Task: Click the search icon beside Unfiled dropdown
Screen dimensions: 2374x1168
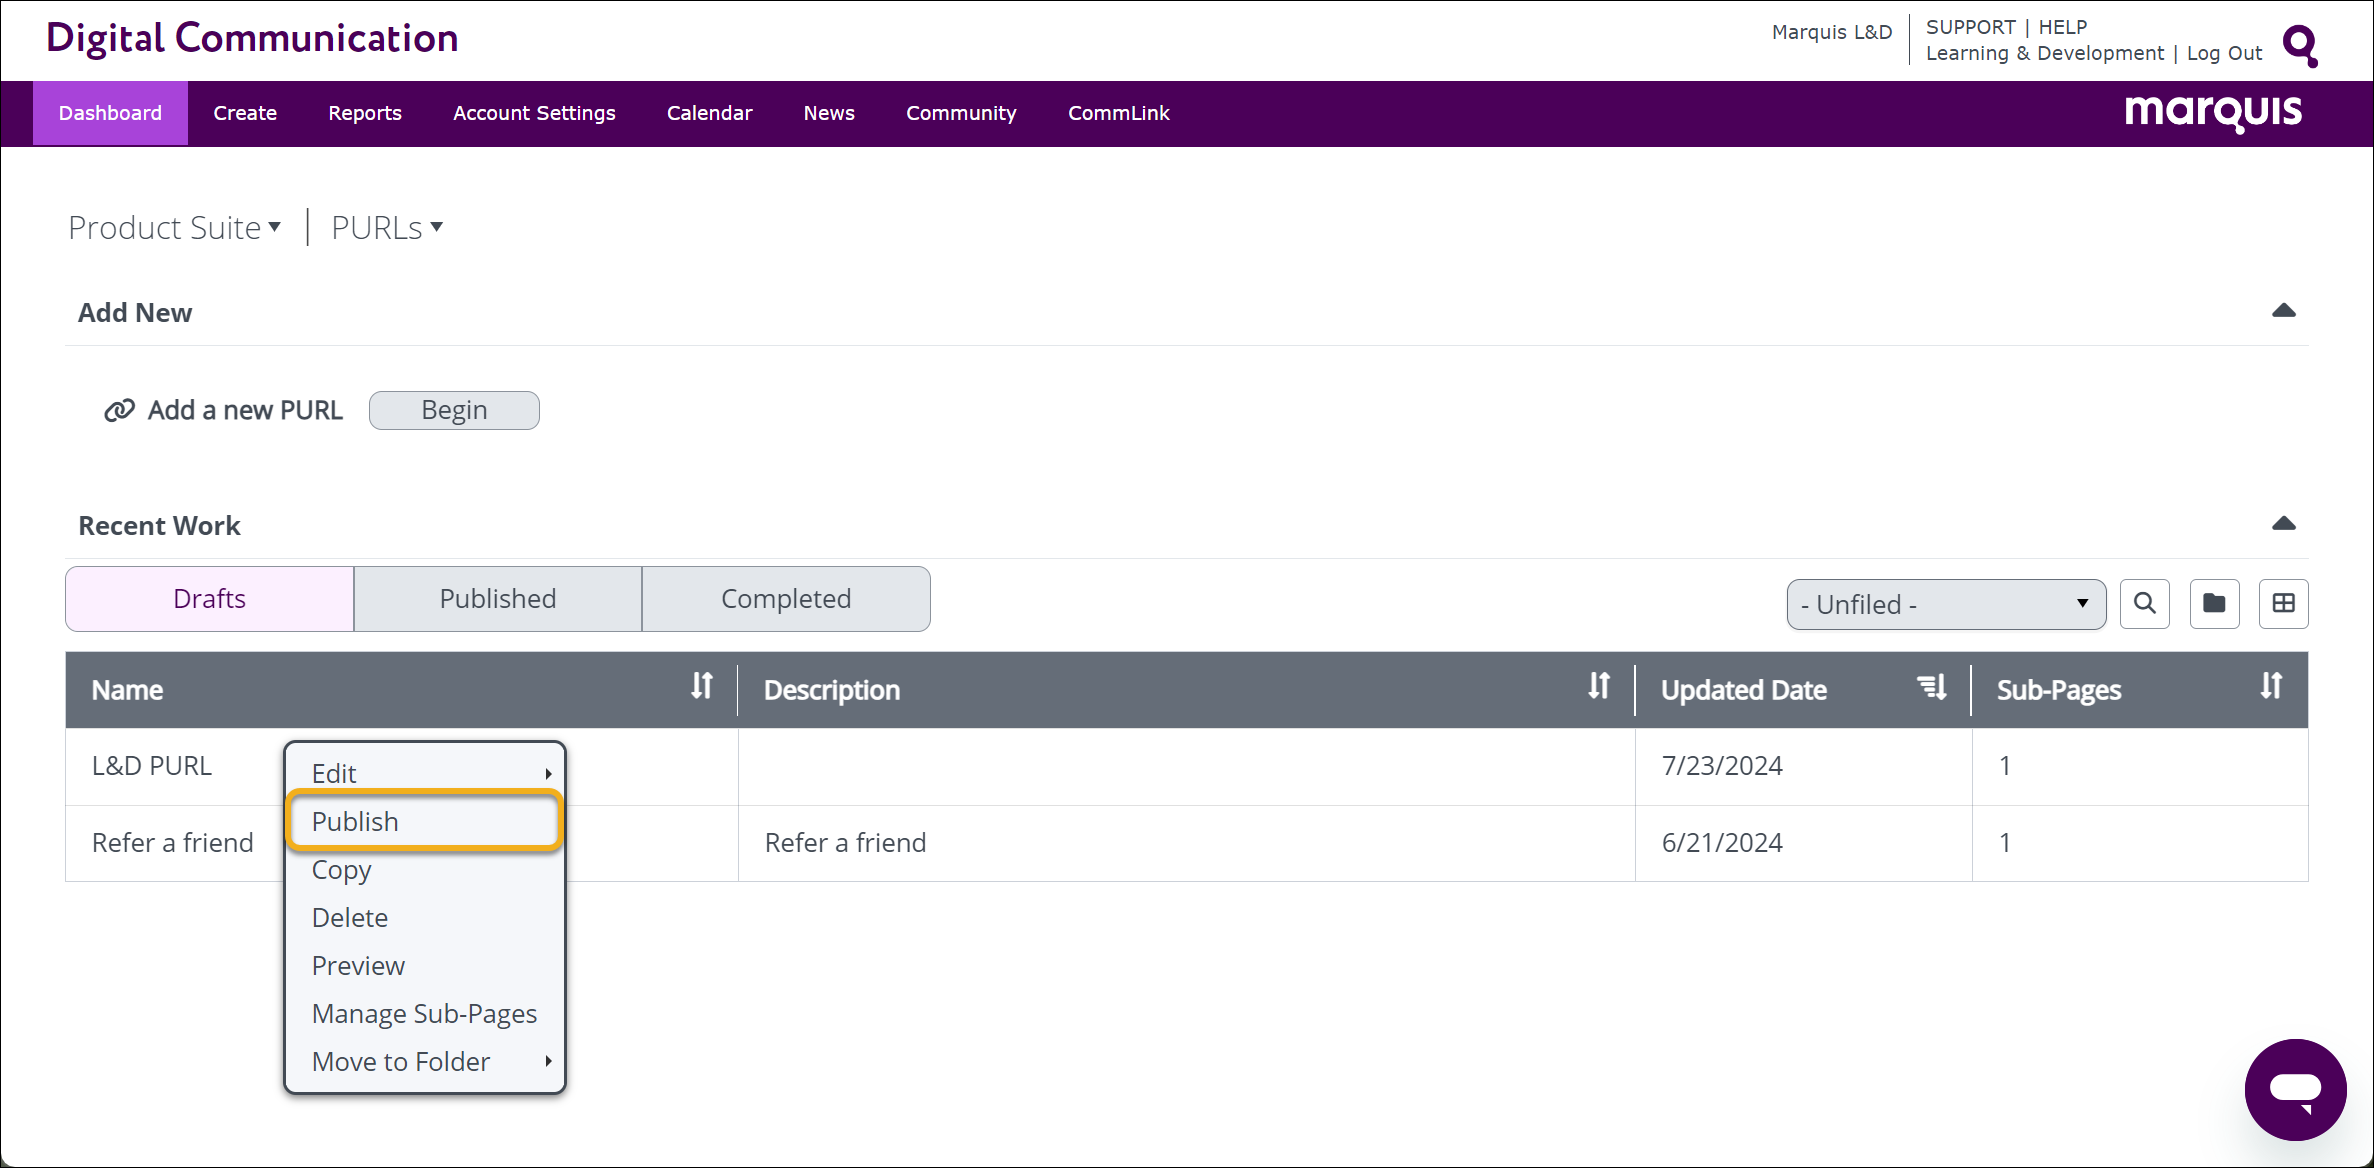Action: pos(2144,603)
